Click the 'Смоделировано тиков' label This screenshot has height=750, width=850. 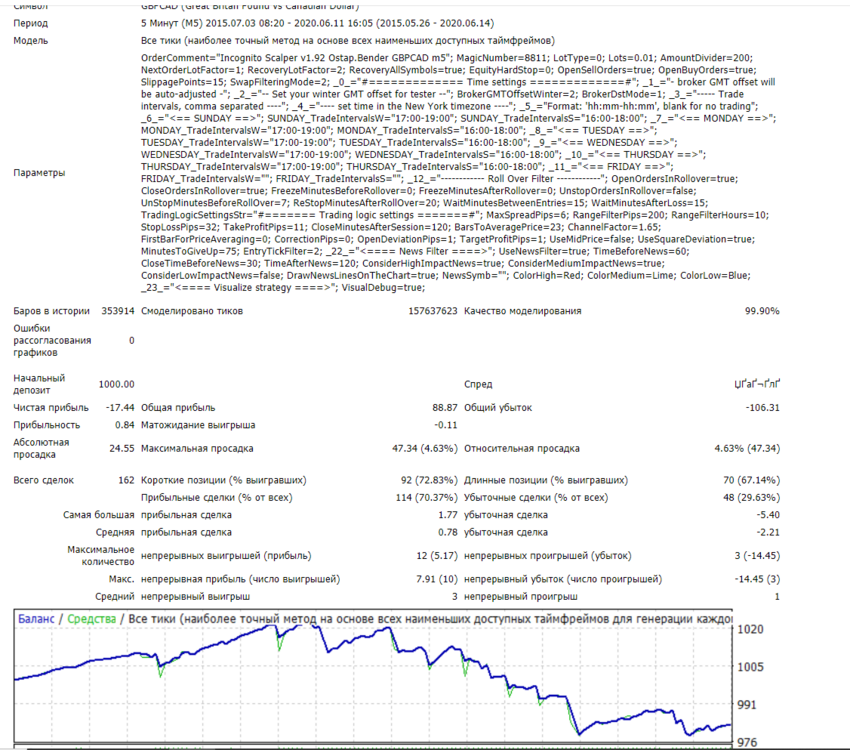click(x=192, y=311)
